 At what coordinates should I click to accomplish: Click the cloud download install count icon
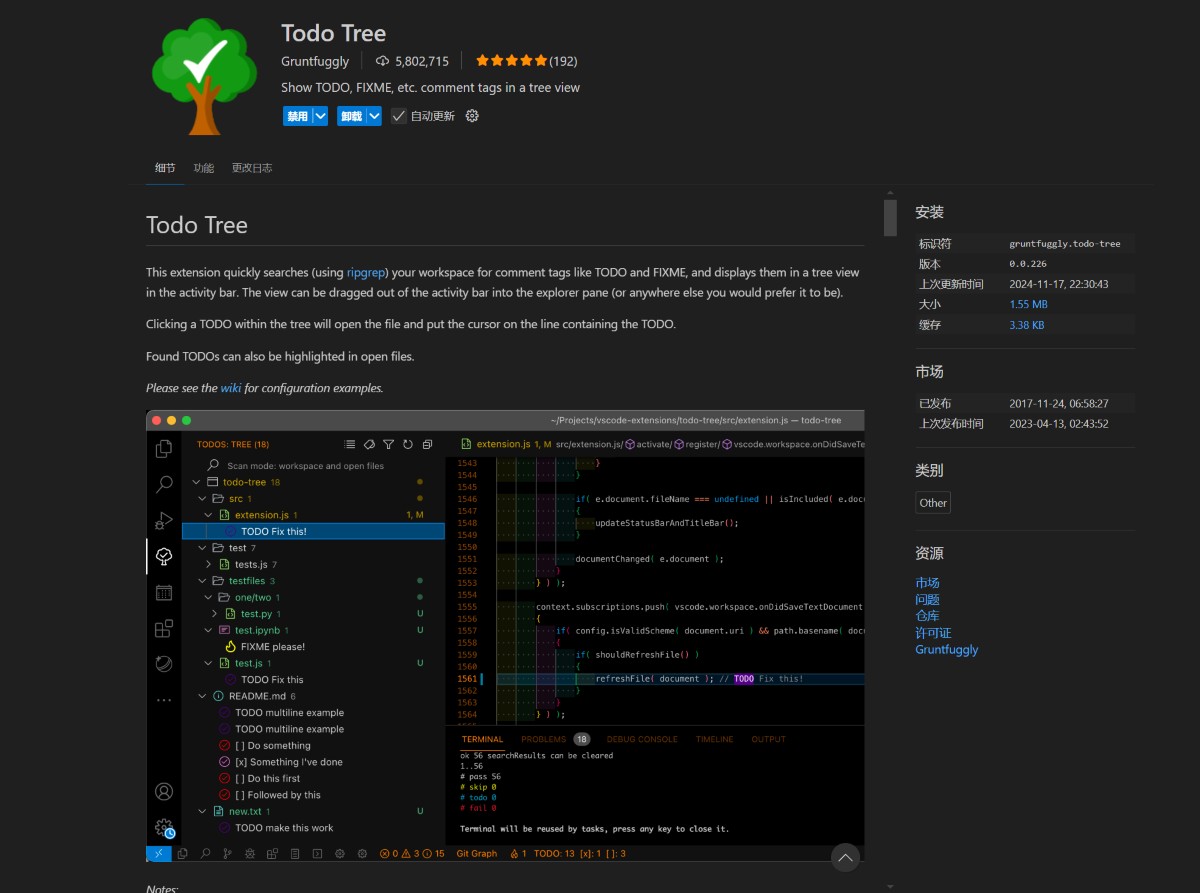[x=382, y=61]
